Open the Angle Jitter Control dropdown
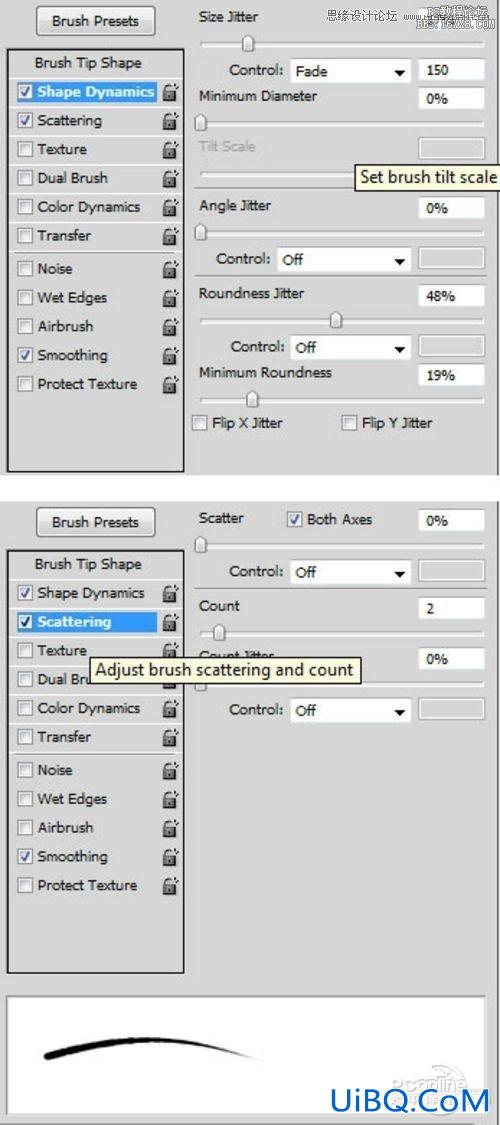Screen dimensions: 500x1125 pos(344,260)
